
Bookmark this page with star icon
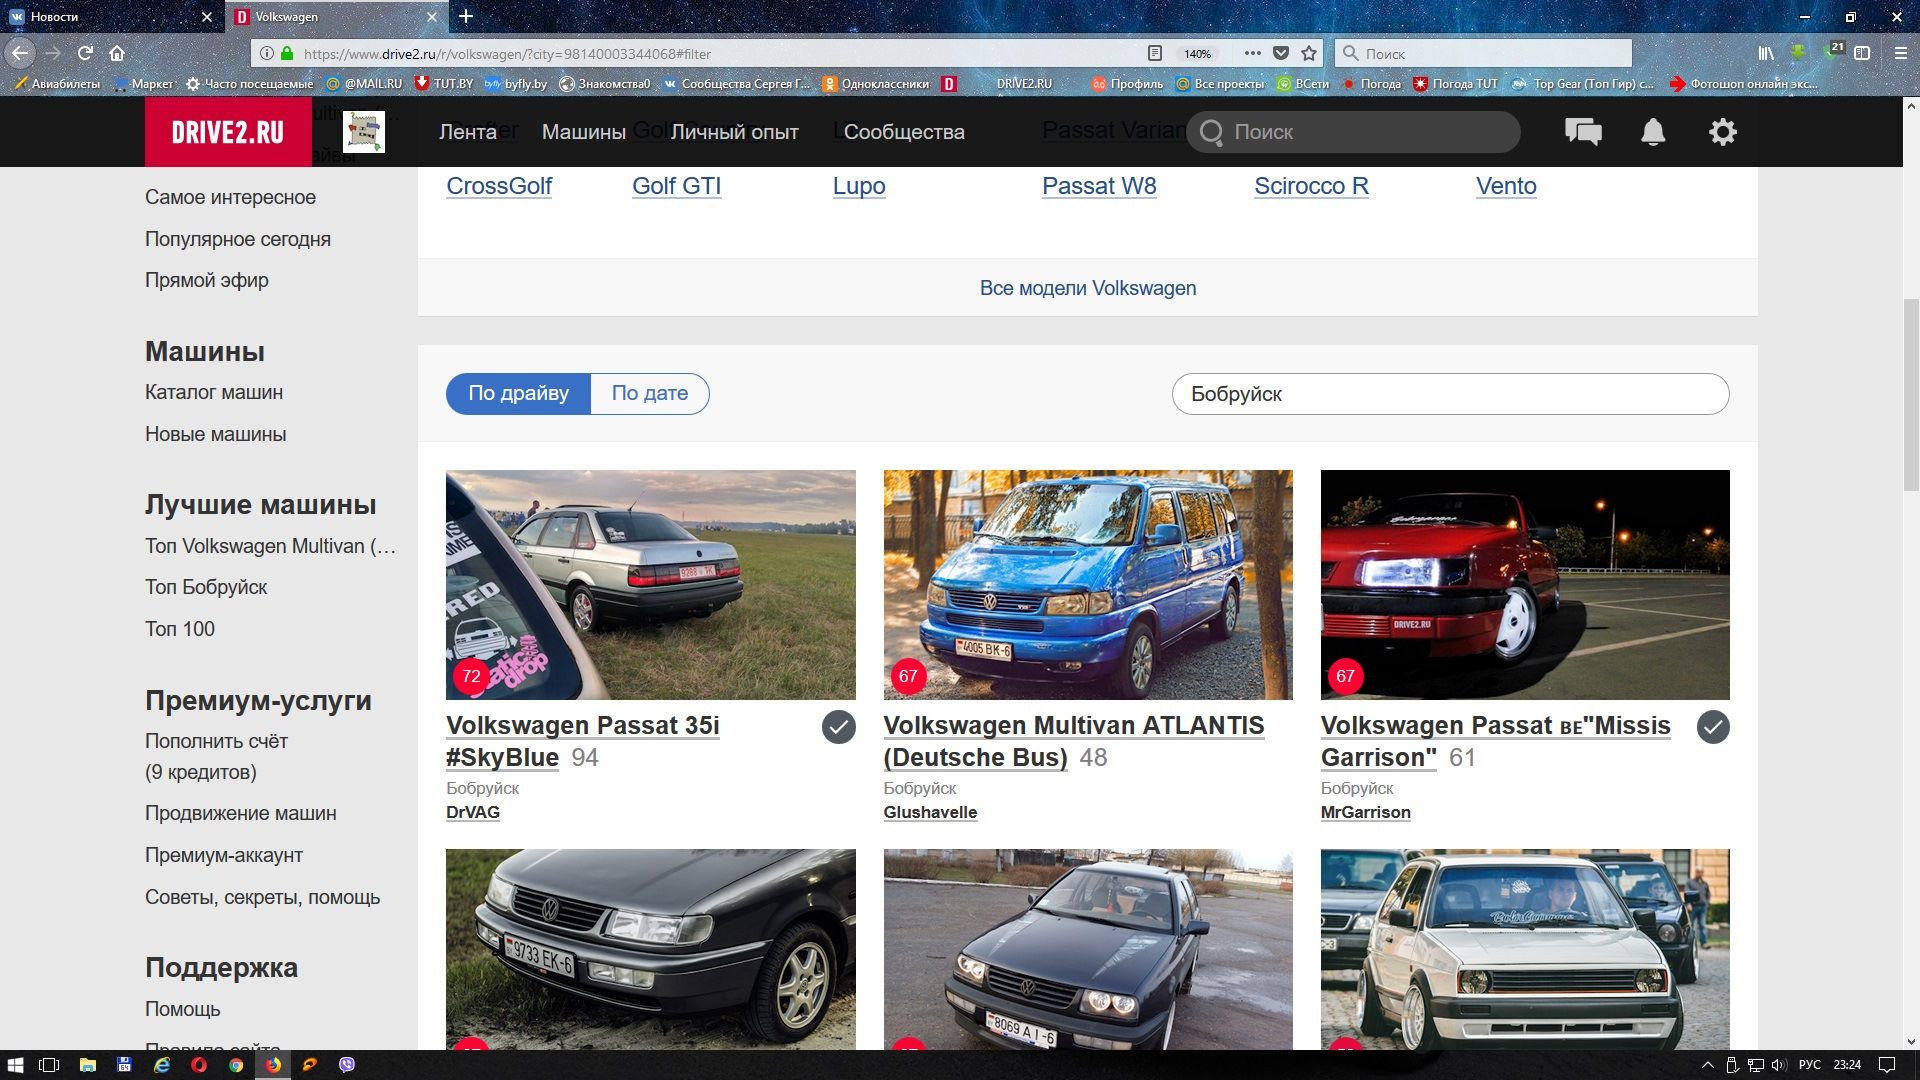click(x=1309, y=53)
